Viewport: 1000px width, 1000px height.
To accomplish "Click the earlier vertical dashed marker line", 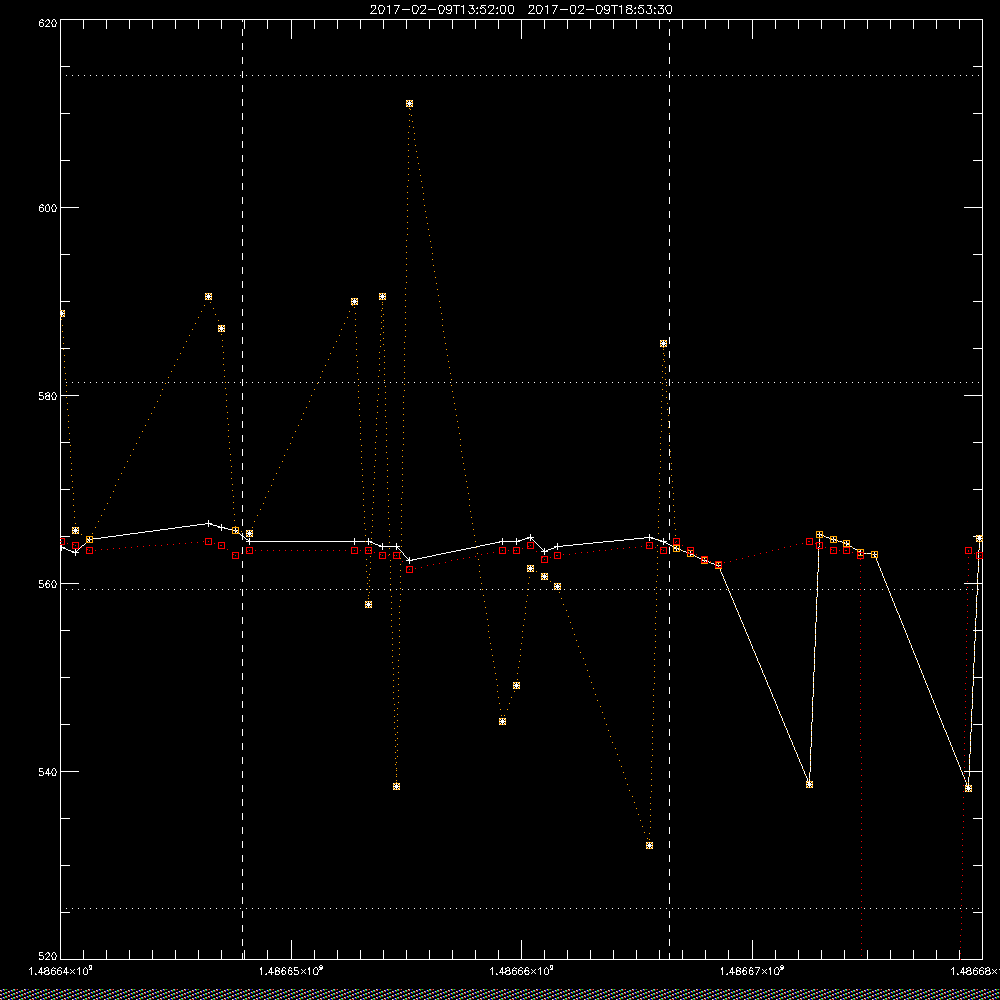I will [x=242, y=488].
